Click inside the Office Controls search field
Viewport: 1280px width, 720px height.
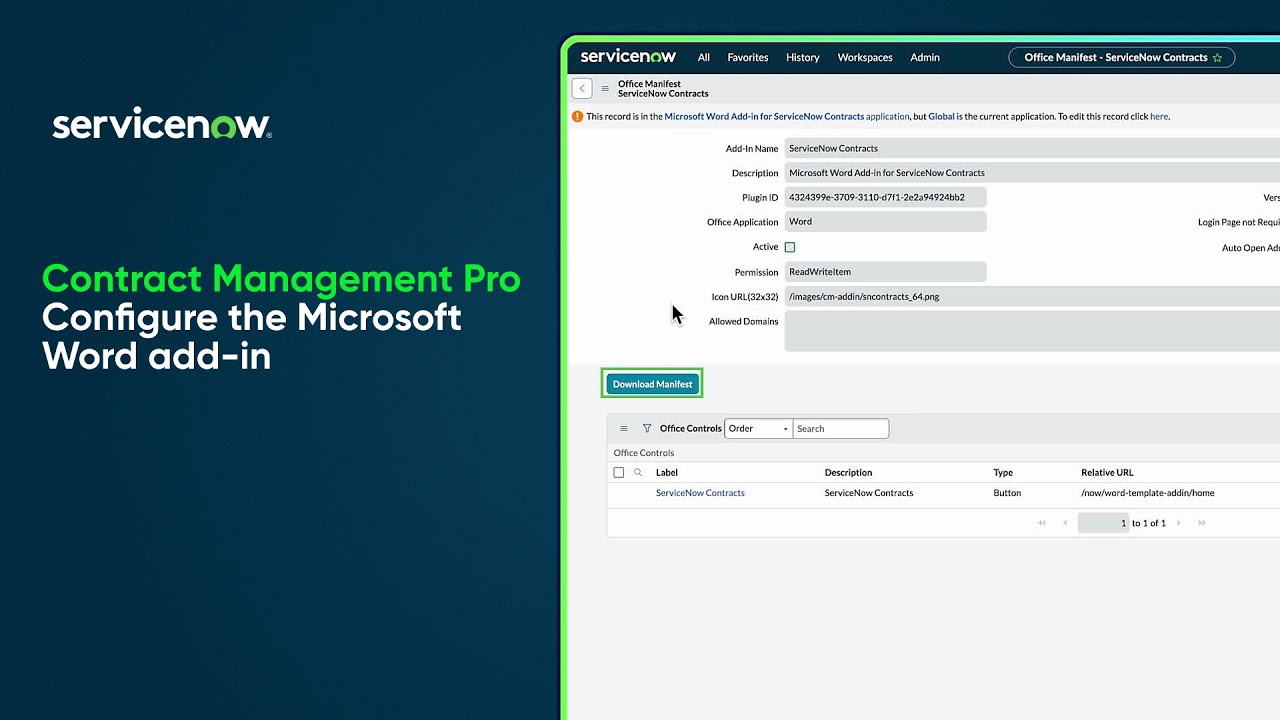840,428
